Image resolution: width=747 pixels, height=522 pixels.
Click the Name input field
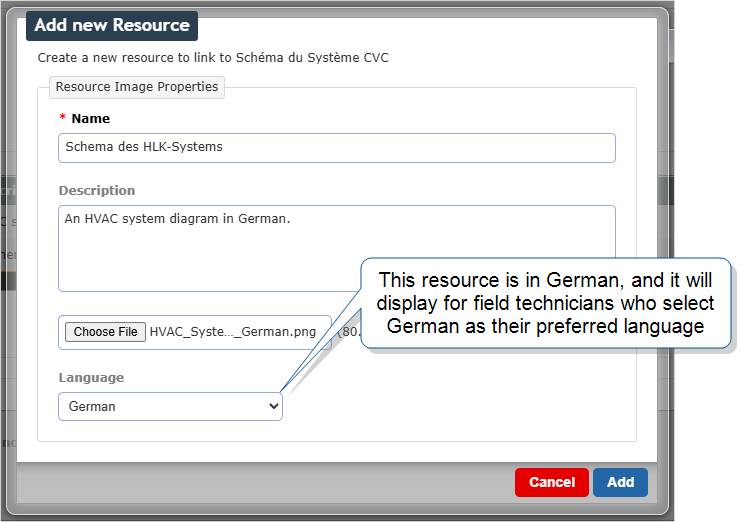[x=337, y=148]
